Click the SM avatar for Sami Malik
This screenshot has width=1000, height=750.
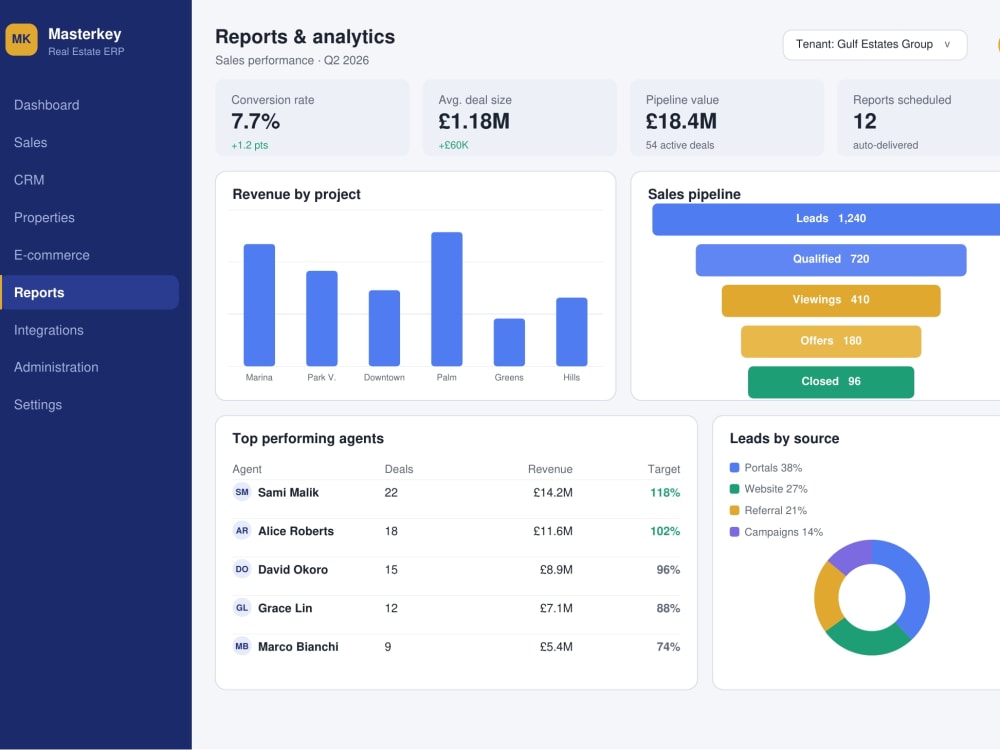(x=242, y=492)
